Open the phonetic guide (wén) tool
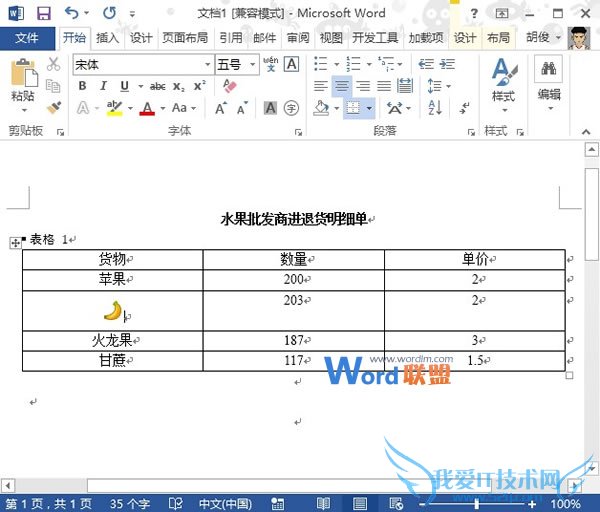Viewport: 600px width, 512px height. pyautogui.click(x=271, y=64)
